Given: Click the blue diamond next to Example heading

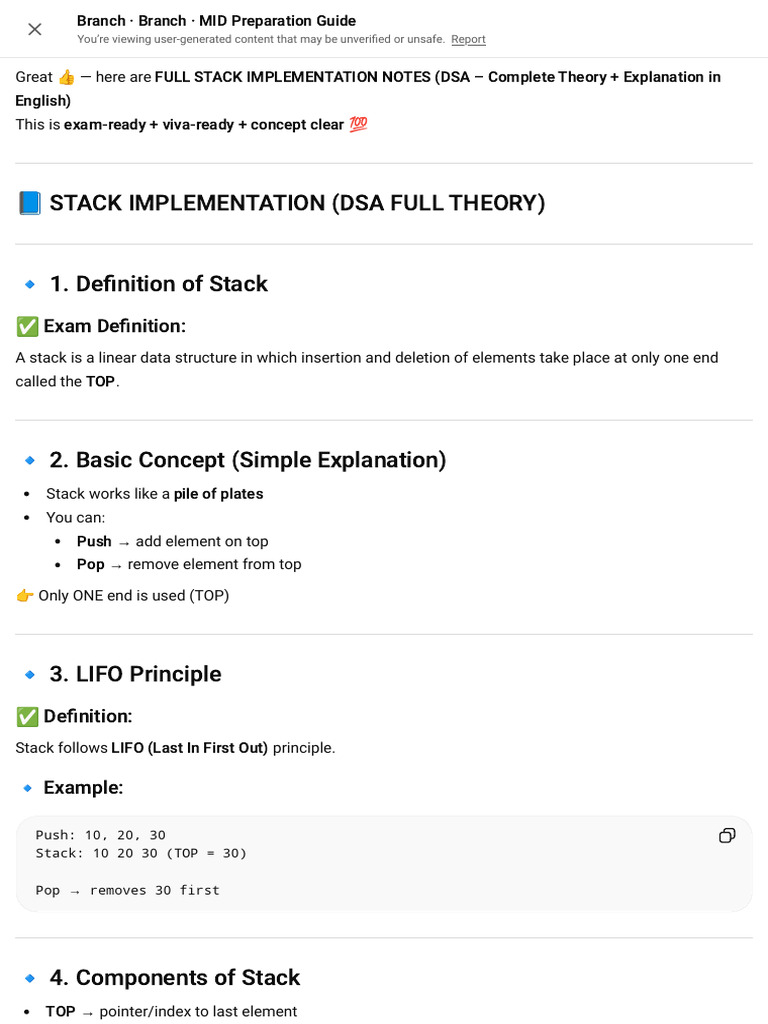Looking at the screenshot, I should pyautogui.click(x=27, y=788).
